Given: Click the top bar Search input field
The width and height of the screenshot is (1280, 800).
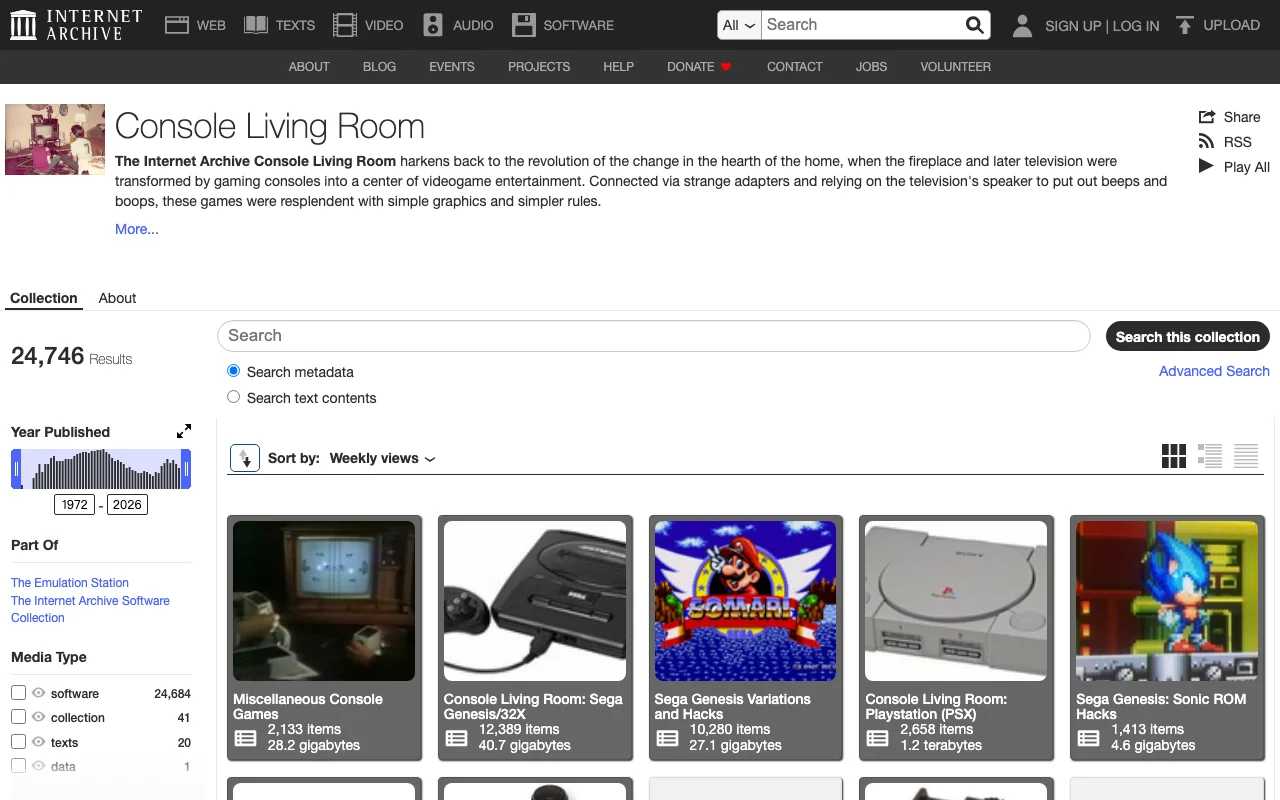Looking at the screenshot, I should click(x=863, y=25).
